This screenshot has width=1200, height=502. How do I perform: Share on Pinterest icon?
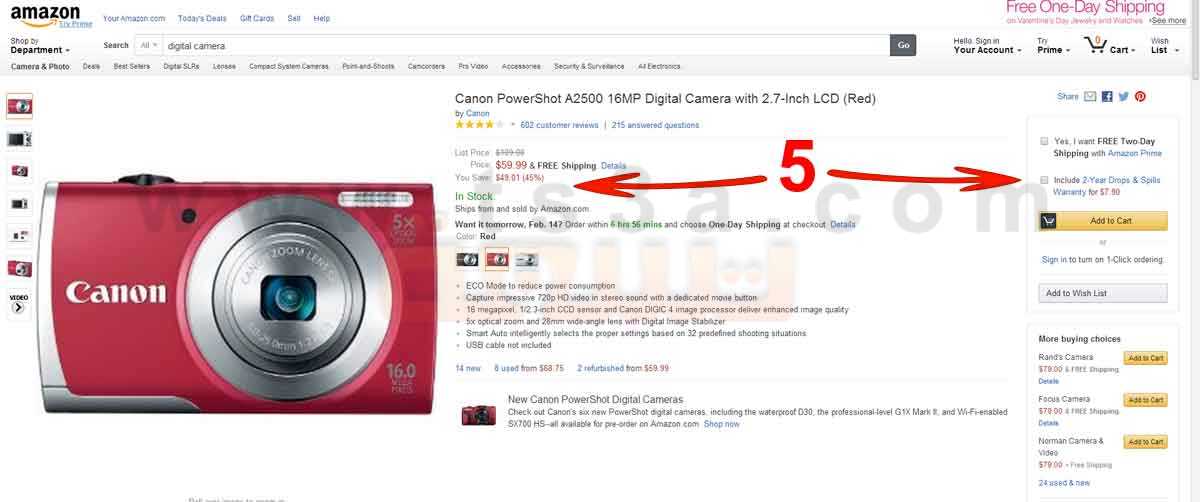click(x=1140, y=97)
